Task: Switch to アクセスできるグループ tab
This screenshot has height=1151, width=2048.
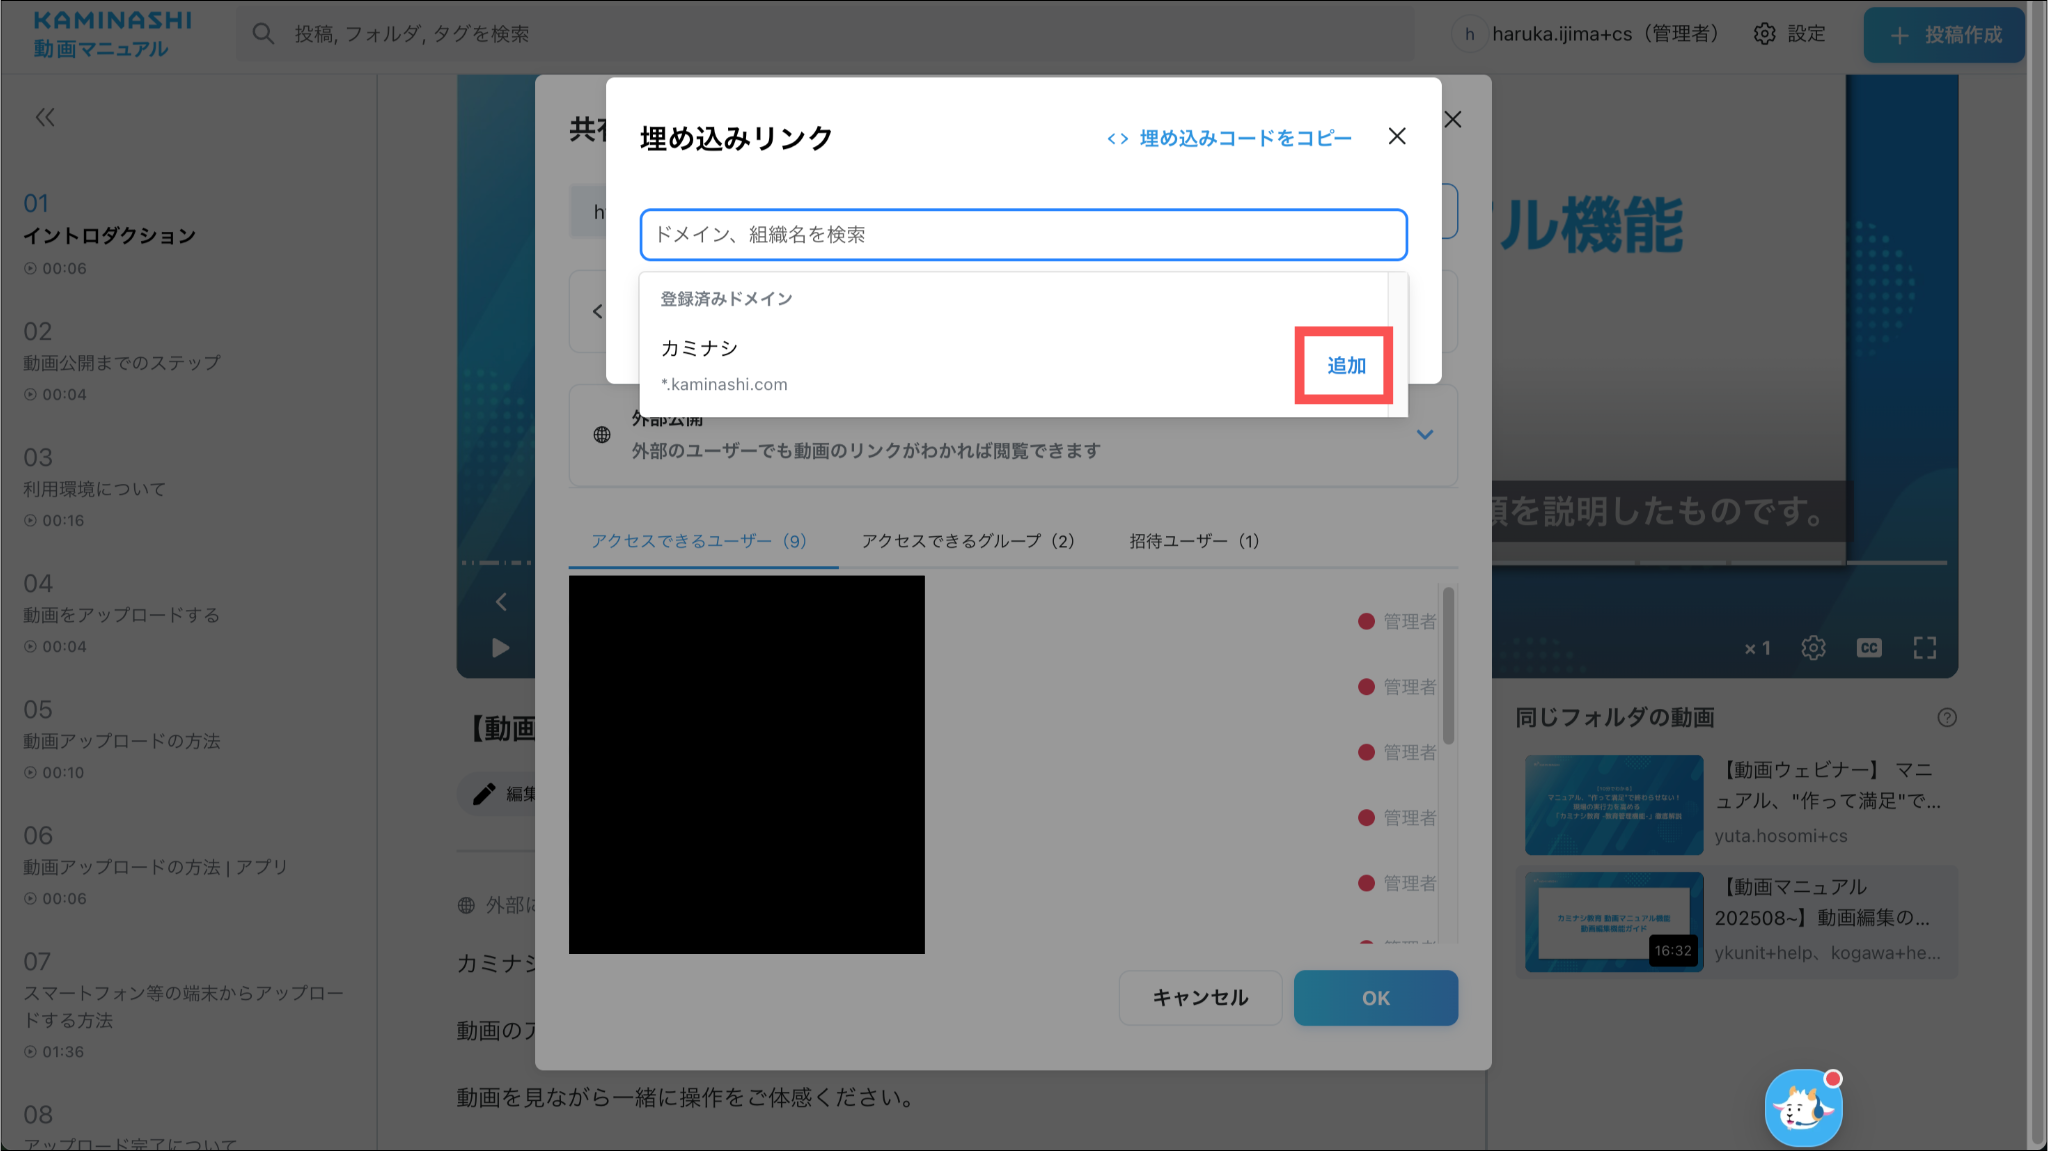Action: 967,541
